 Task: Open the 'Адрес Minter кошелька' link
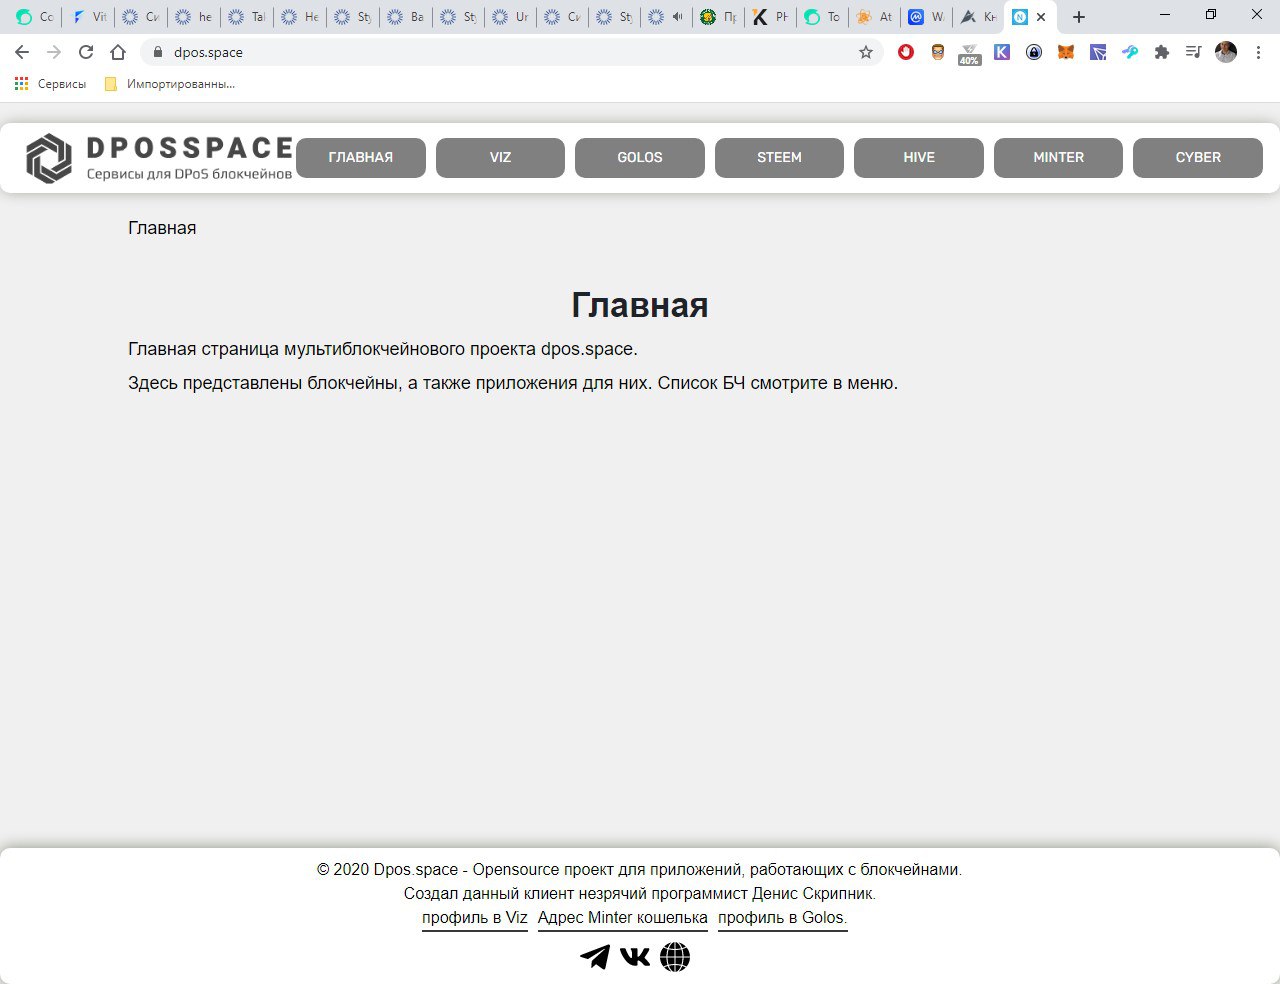tap(622, 917)
